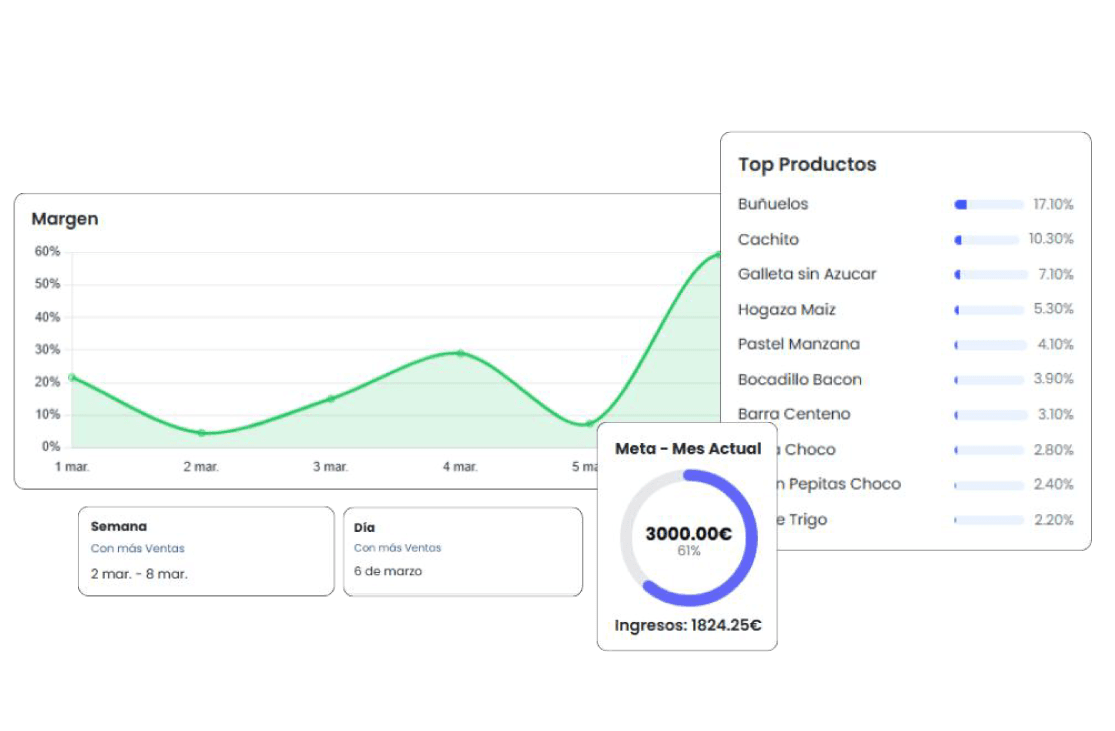Image resolution: width=1115 pixels, height=731 pixels.
Task: Click the 3 mar. chart data point
Action: [x=331, y=398]
